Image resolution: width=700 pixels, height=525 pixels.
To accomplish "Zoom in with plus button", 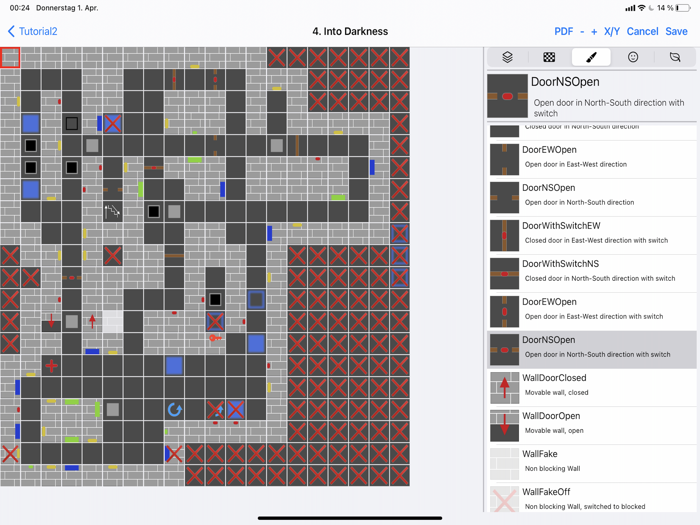I will coord(594,31).
